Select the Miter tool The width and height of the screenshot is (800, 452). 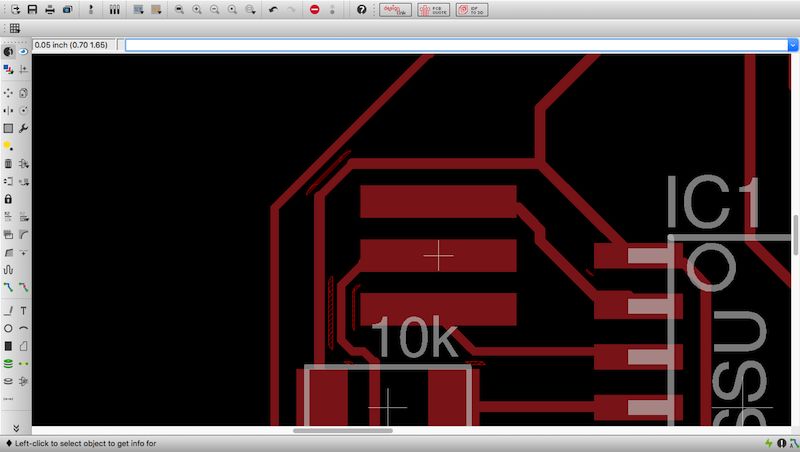(x=23, y=235)
